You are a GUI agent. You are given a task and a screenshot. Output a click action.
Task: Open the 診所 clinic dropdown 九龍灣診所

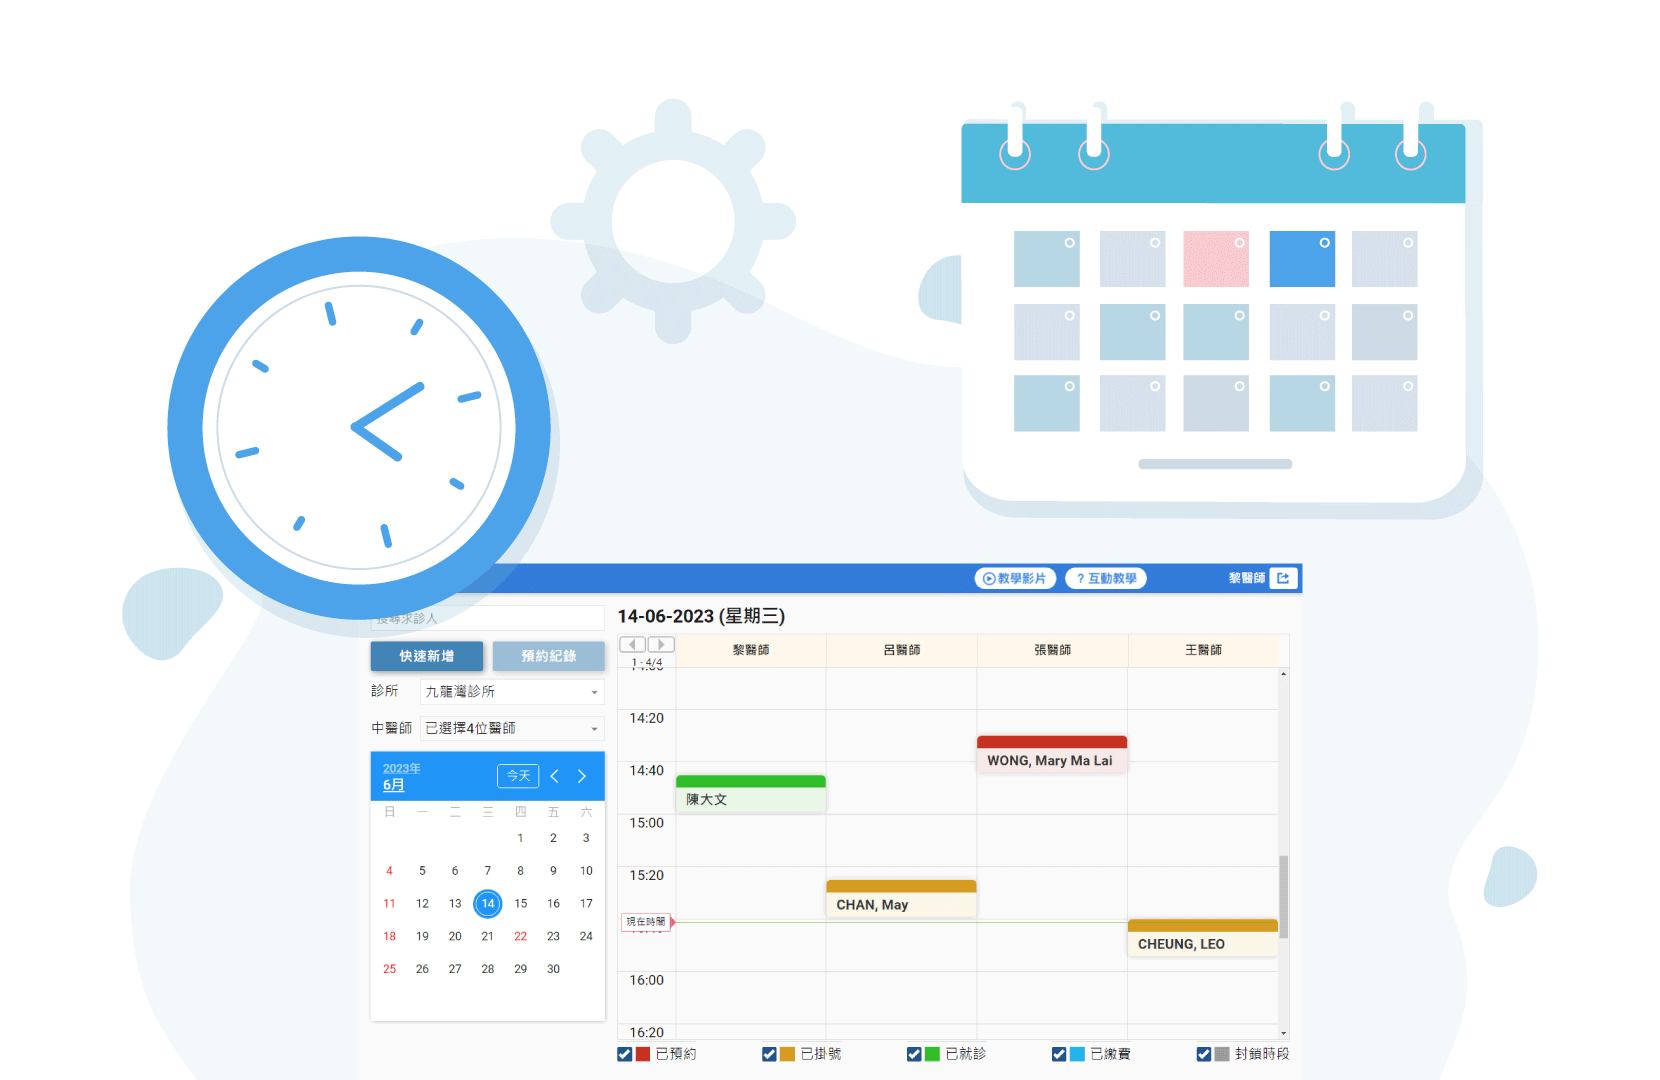point(512,691)
